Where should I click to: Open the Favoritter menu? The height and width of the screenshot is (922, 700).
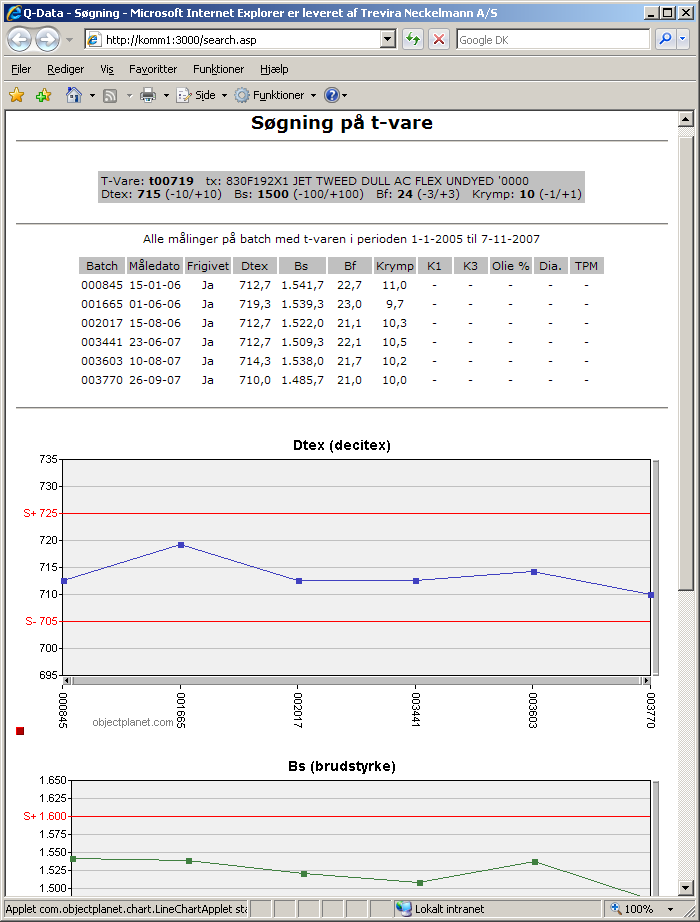pos(153,69)
